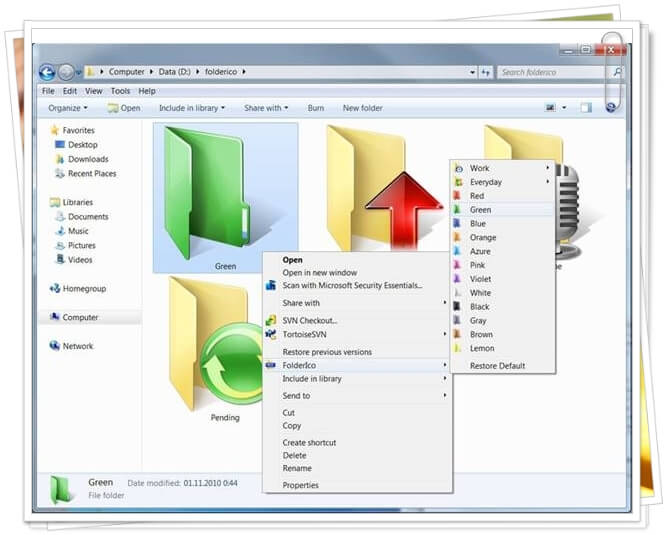Click the Open toolbar button
The width and height of the screenshot is (667, 535).
point(124,108)
